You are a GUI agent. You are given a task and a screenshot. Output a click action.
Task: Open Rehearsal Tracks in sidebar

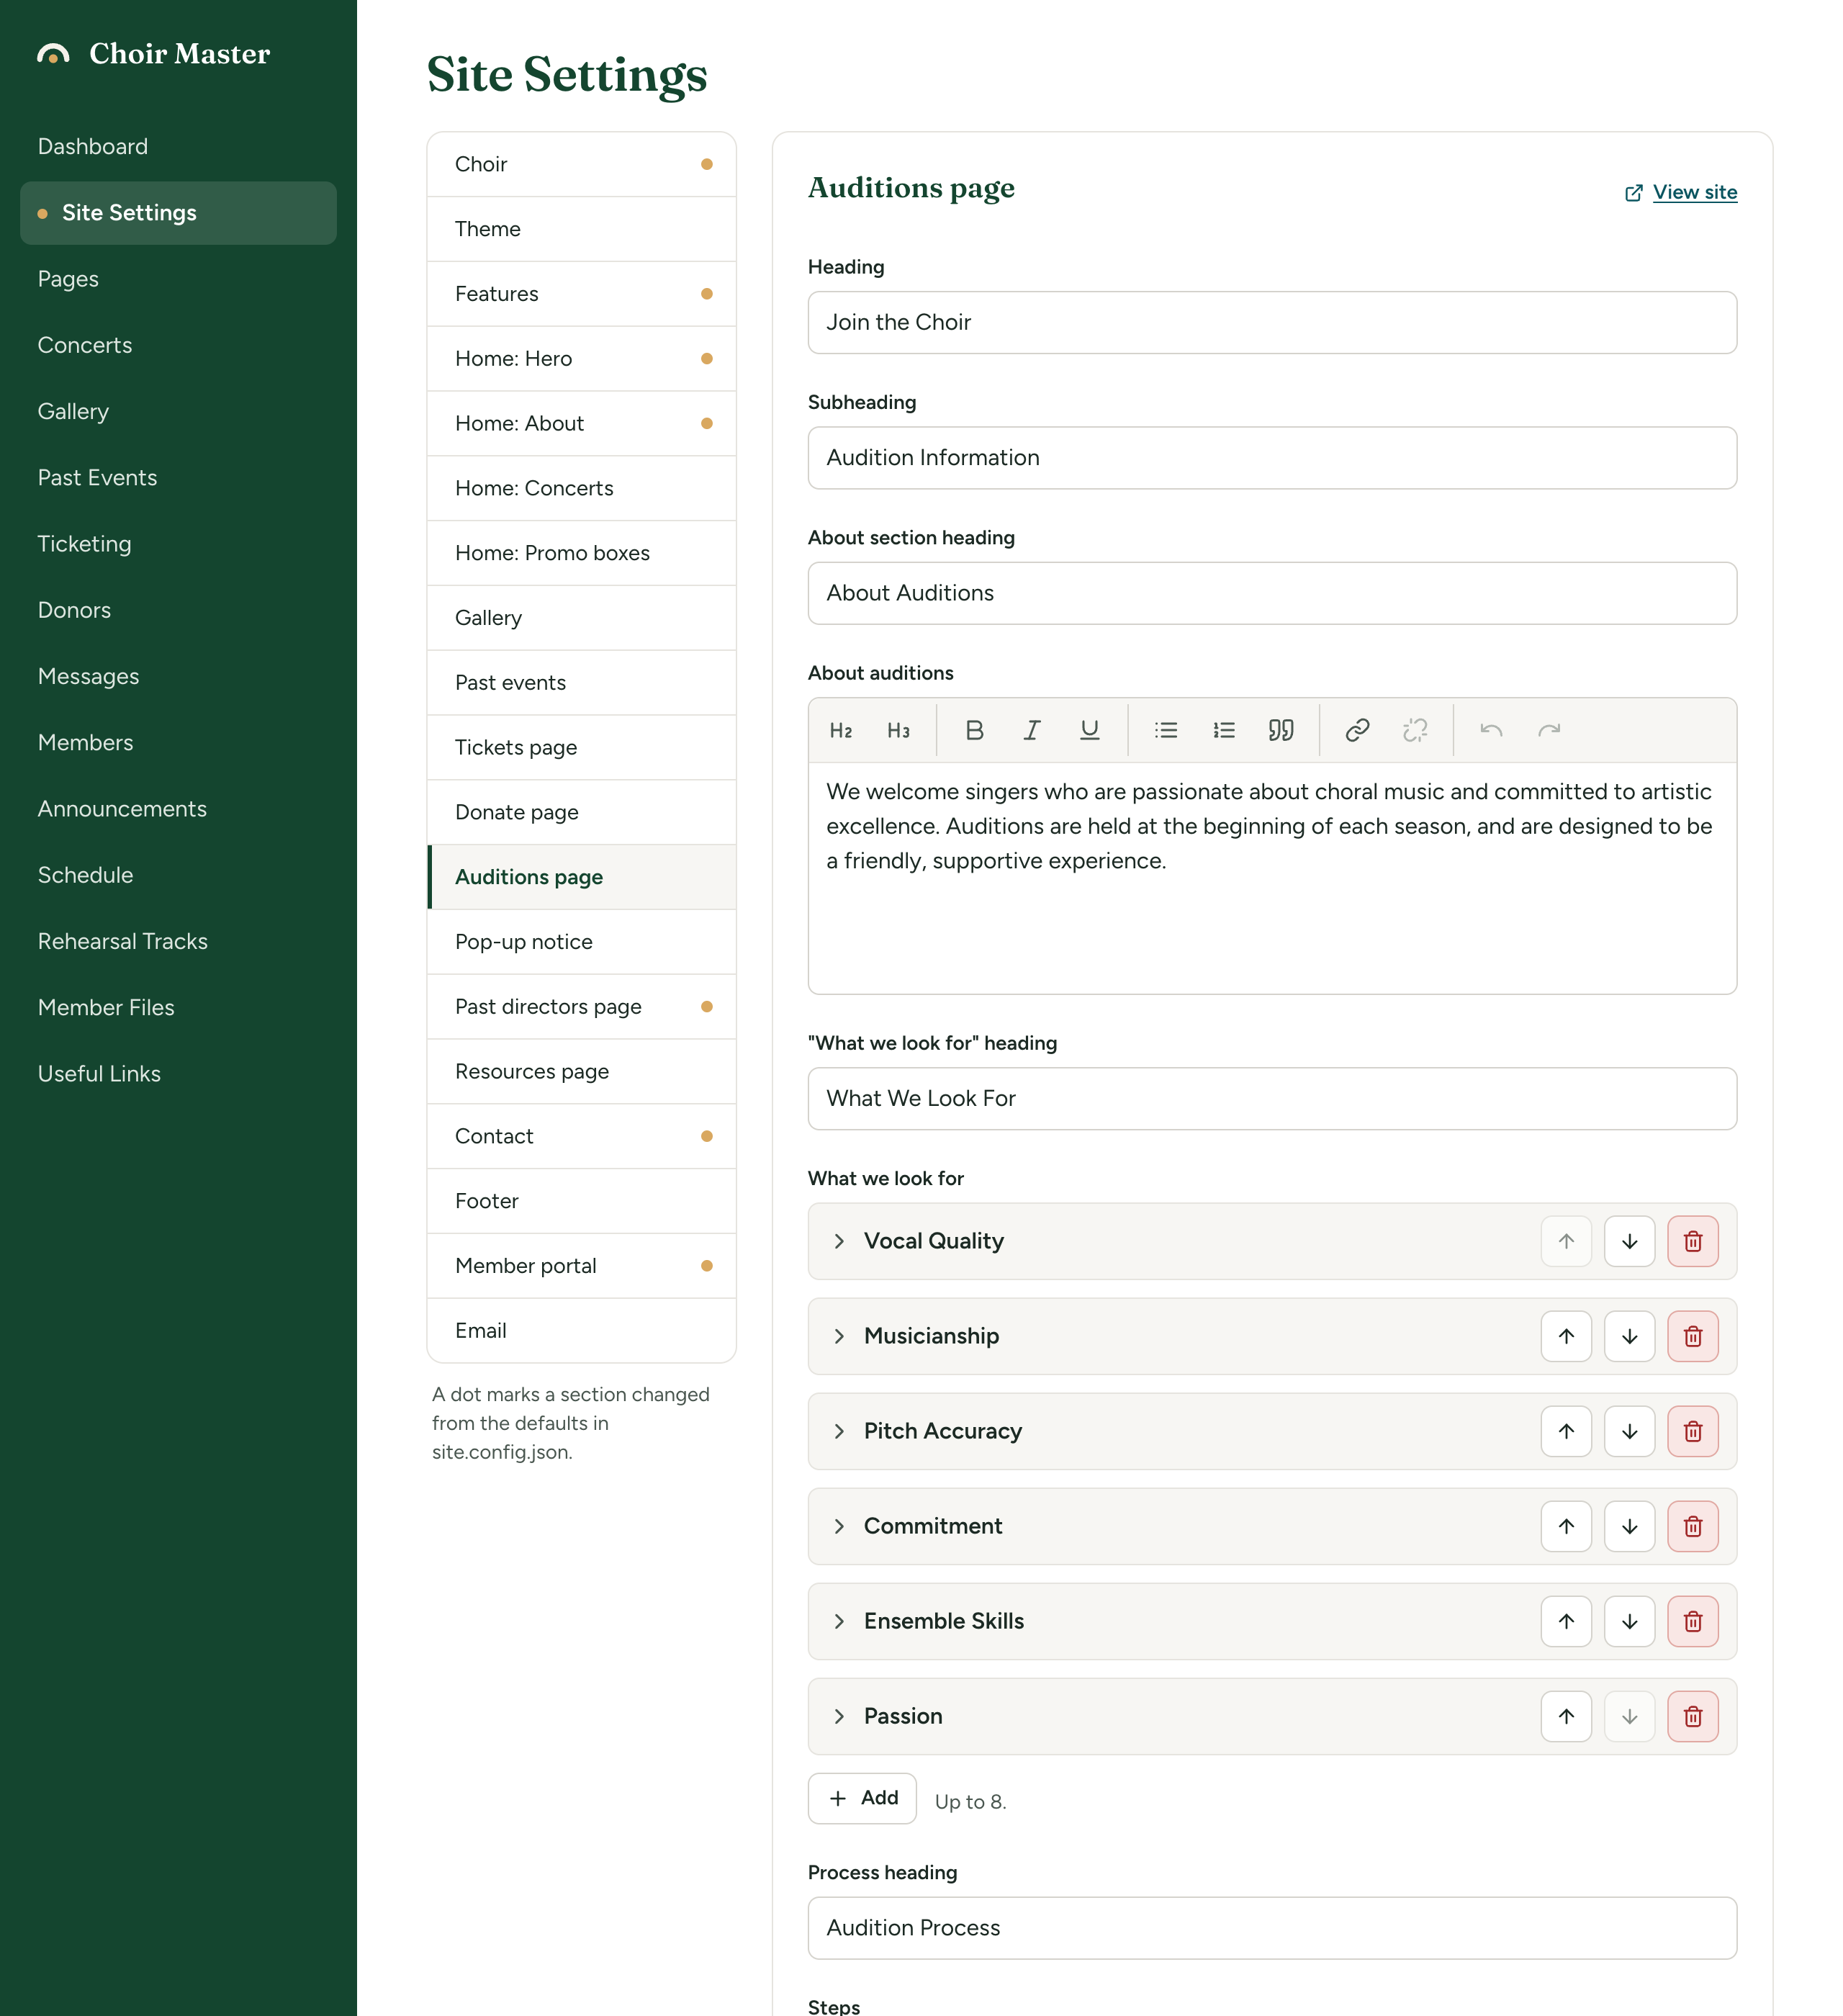(x=178, y=942)
